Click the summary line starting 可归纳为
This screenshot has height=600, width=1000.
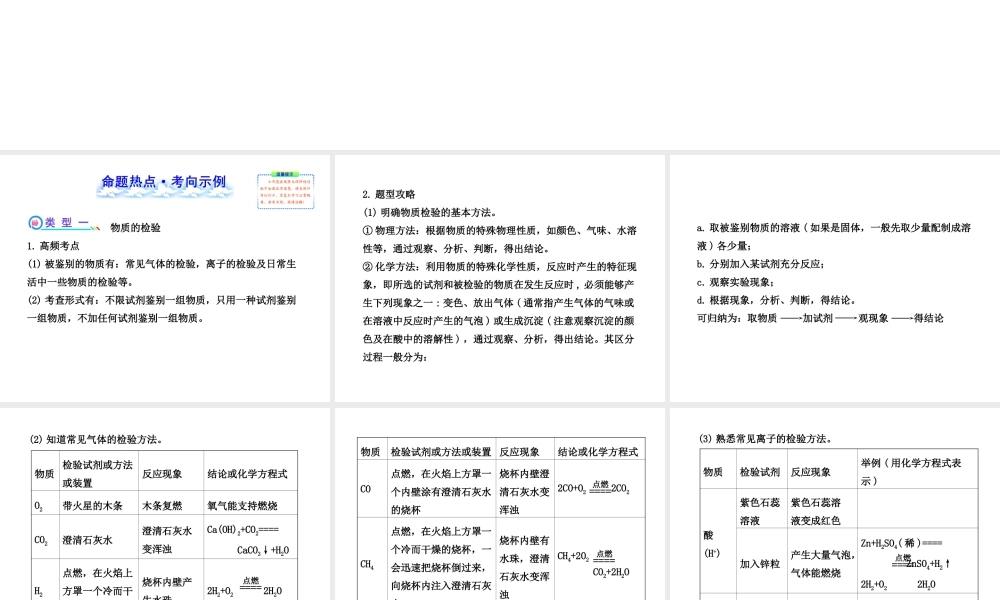(820, 318)
